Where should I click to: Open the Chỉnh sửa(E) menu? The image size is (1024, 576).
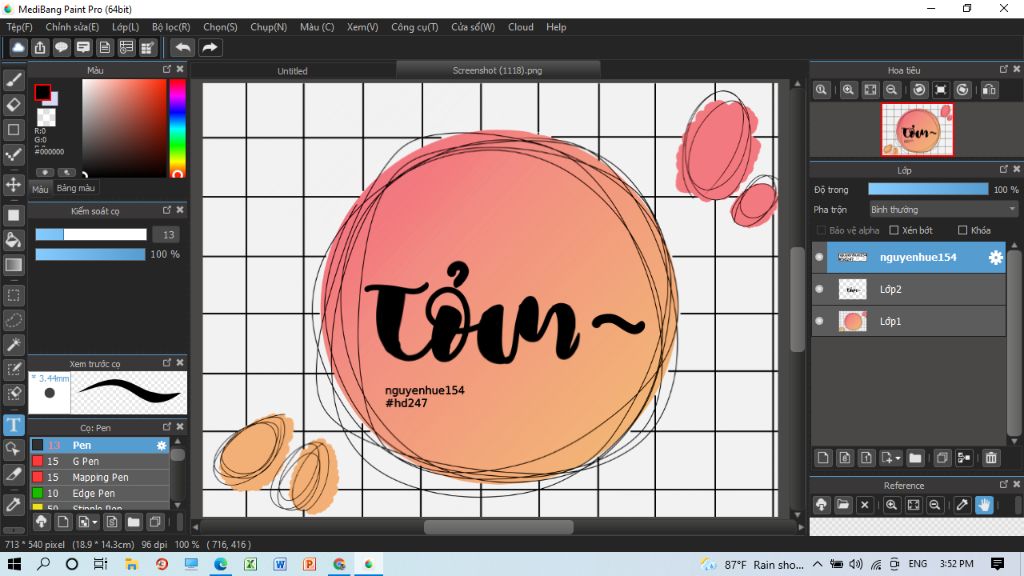(x=72, y=27)
